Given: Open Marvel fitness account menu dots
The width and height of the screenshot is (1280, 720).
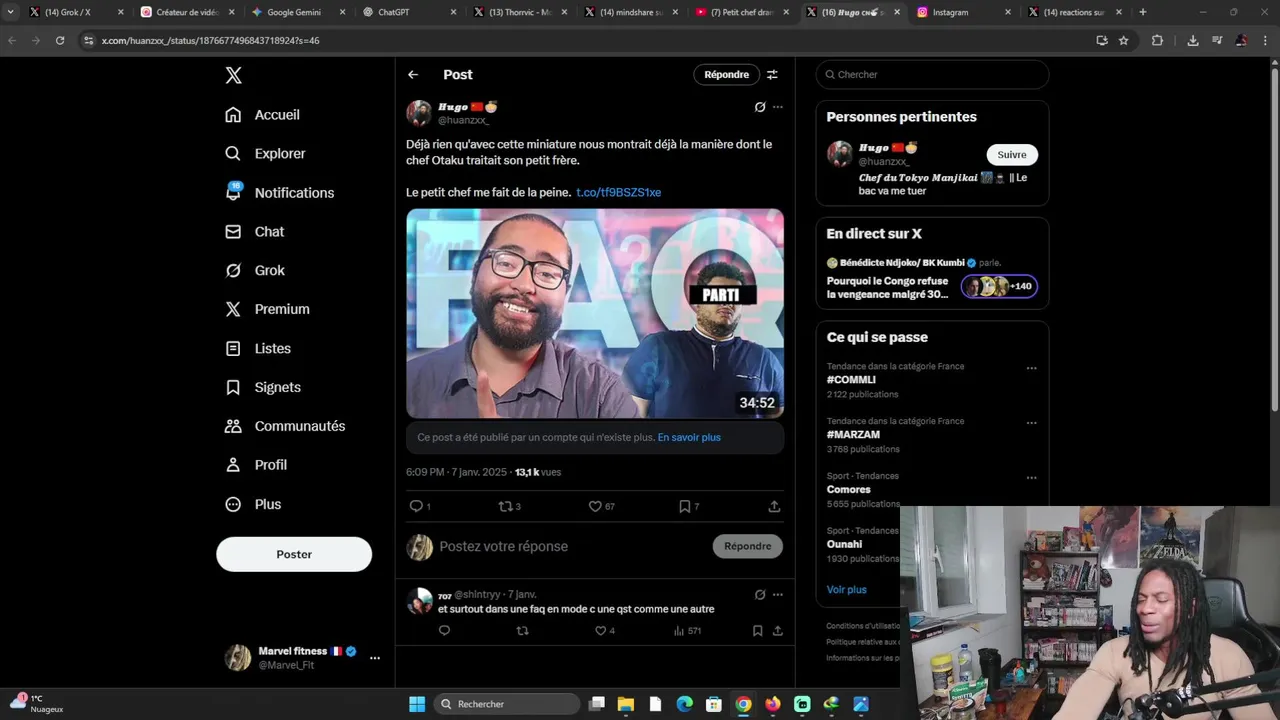Looking at the screenshot, I should pos(375,658).
